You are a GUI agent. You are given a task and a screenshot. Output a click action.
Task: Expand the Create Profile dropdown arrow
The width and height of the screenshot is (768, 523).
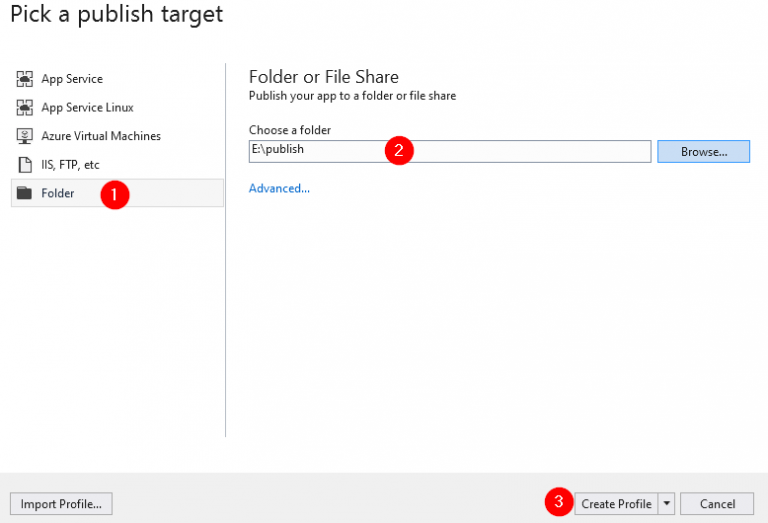point(667,504)
